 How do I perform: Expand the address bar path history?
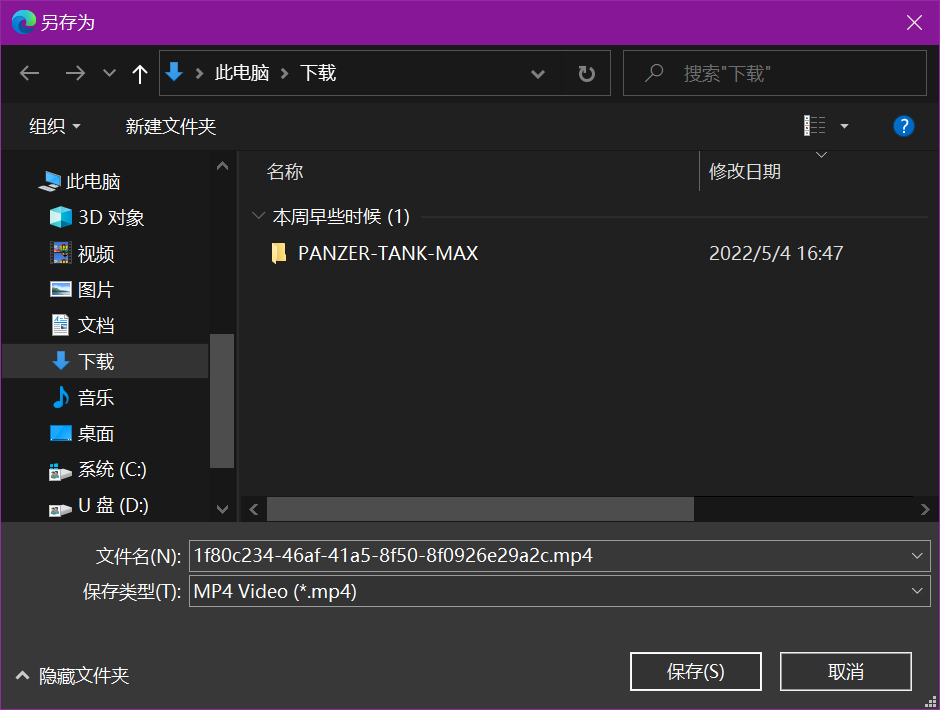(x=538, y=73)
